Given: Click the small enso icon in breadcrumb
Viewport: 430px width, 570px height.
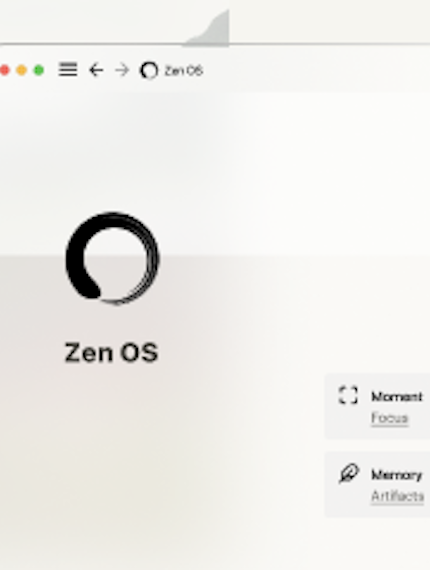Looking at the screenshot, I should [149, 70].
